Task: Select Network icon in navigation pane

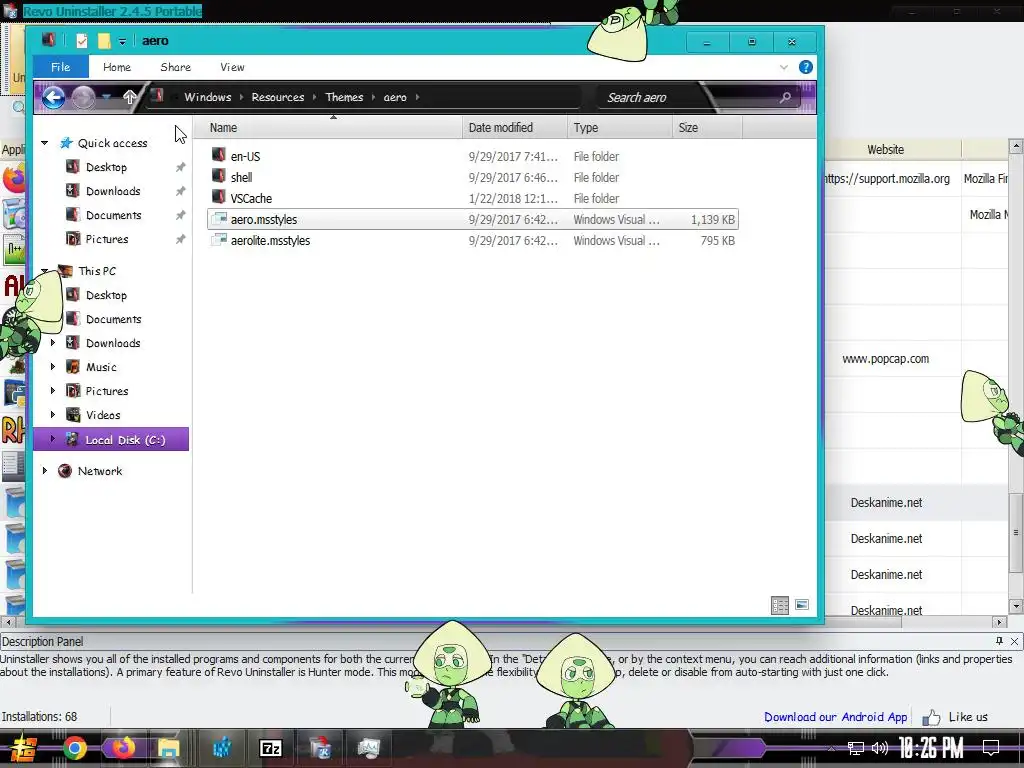Action: pyautogui.click(x=65, y=471)
